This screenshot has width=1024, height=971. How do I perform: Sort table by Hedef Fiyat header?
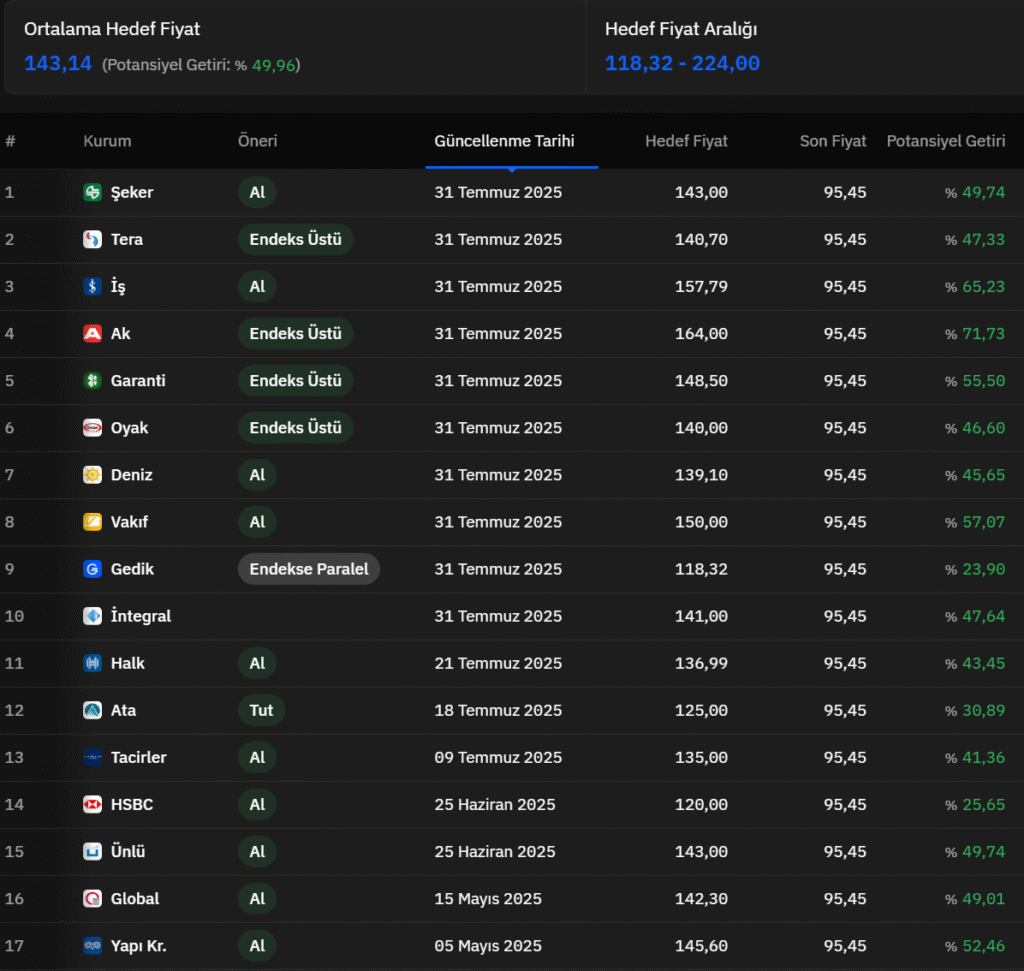(686, 141)
